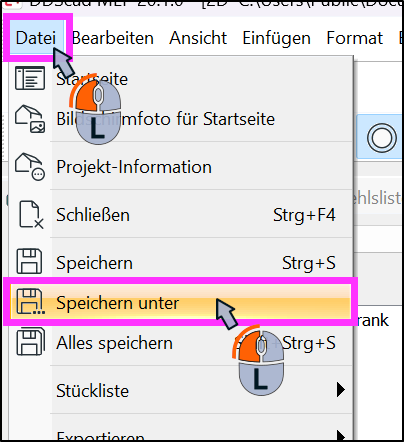Click the Alles speichern stacked floppy icon
The width and height of the screenshot is (404, 442).
coord(30,342)
